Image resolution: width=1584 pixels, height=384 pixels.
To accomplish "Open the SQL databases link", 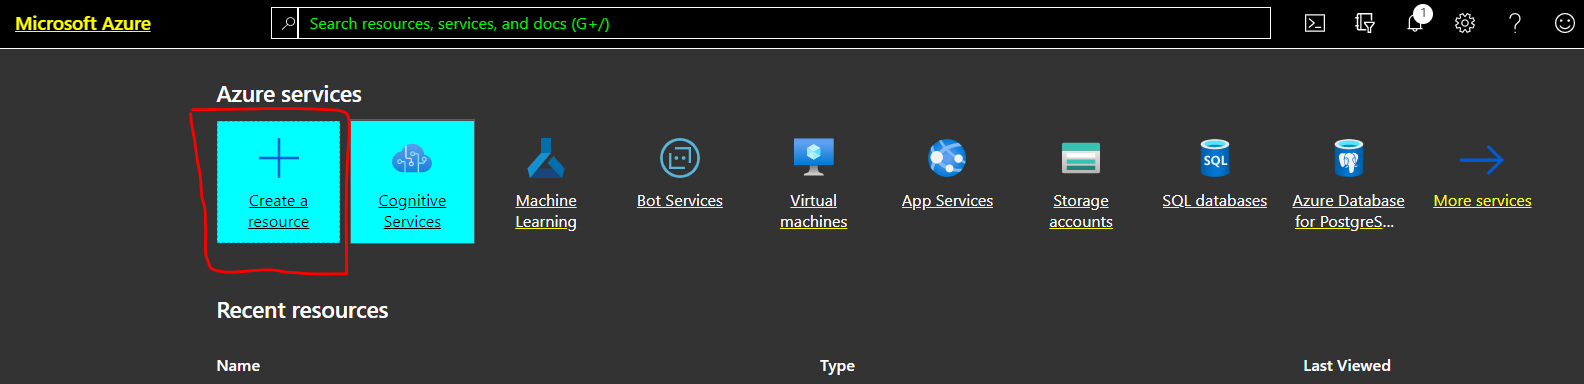I will 1215,201.
